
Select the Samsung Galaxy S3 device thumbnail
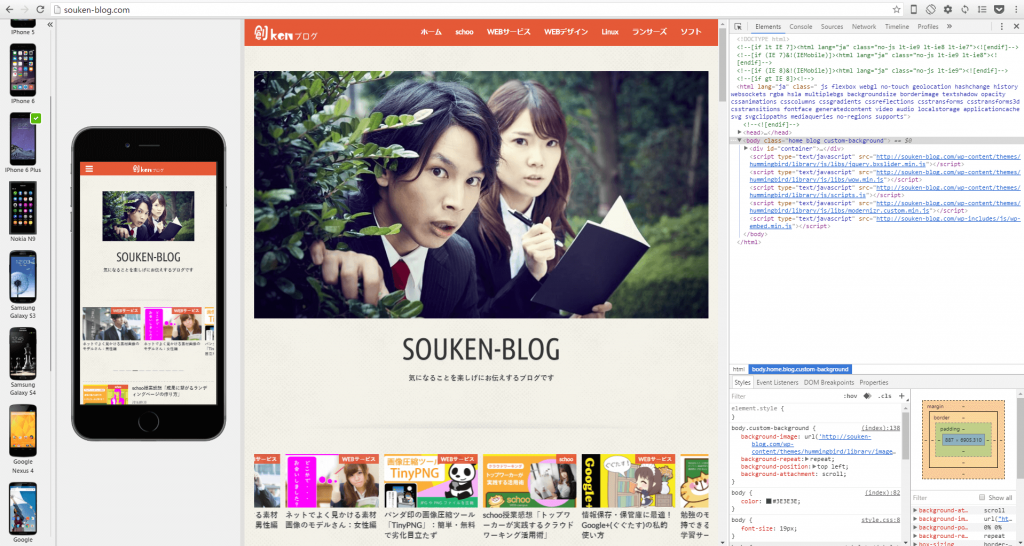tap(23, 277)
